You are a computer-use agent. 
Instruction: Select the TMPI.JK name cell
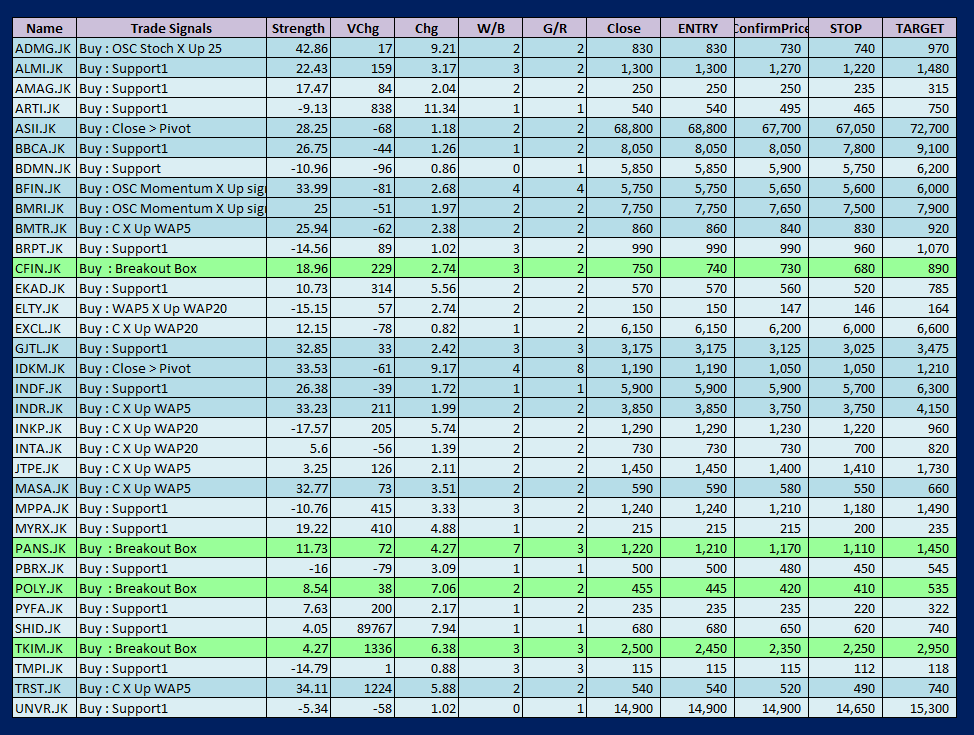(x=45, y=668)
